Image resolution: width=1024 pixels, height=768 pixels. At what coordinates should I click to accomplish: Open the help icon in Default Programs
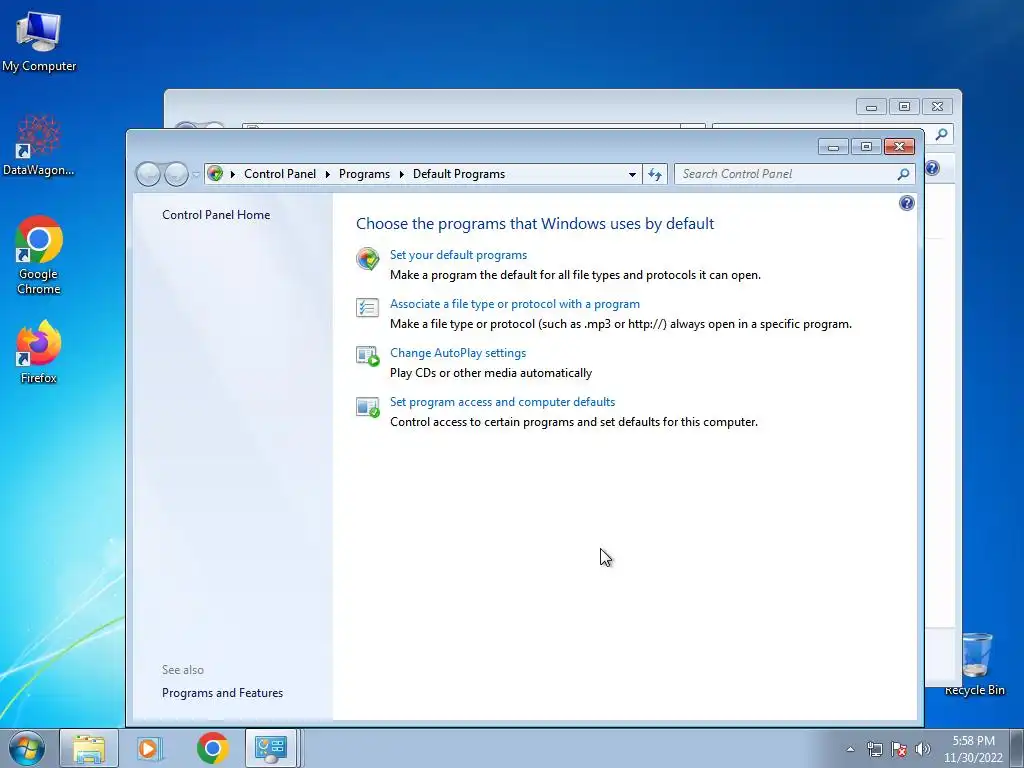[906, 203]
